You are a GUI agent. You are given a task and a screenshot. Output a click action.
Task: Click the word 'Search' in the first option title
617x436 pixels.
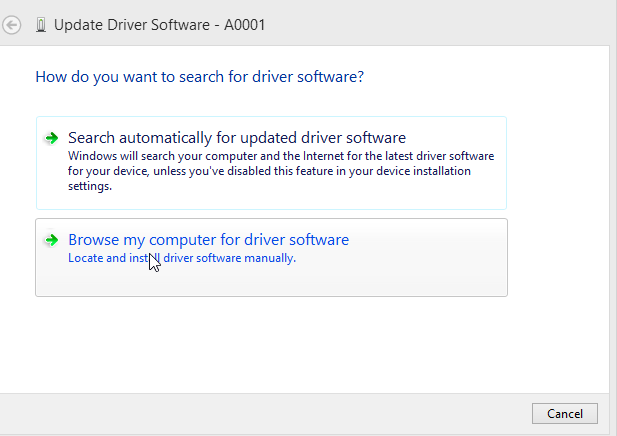tap(91, 138)
